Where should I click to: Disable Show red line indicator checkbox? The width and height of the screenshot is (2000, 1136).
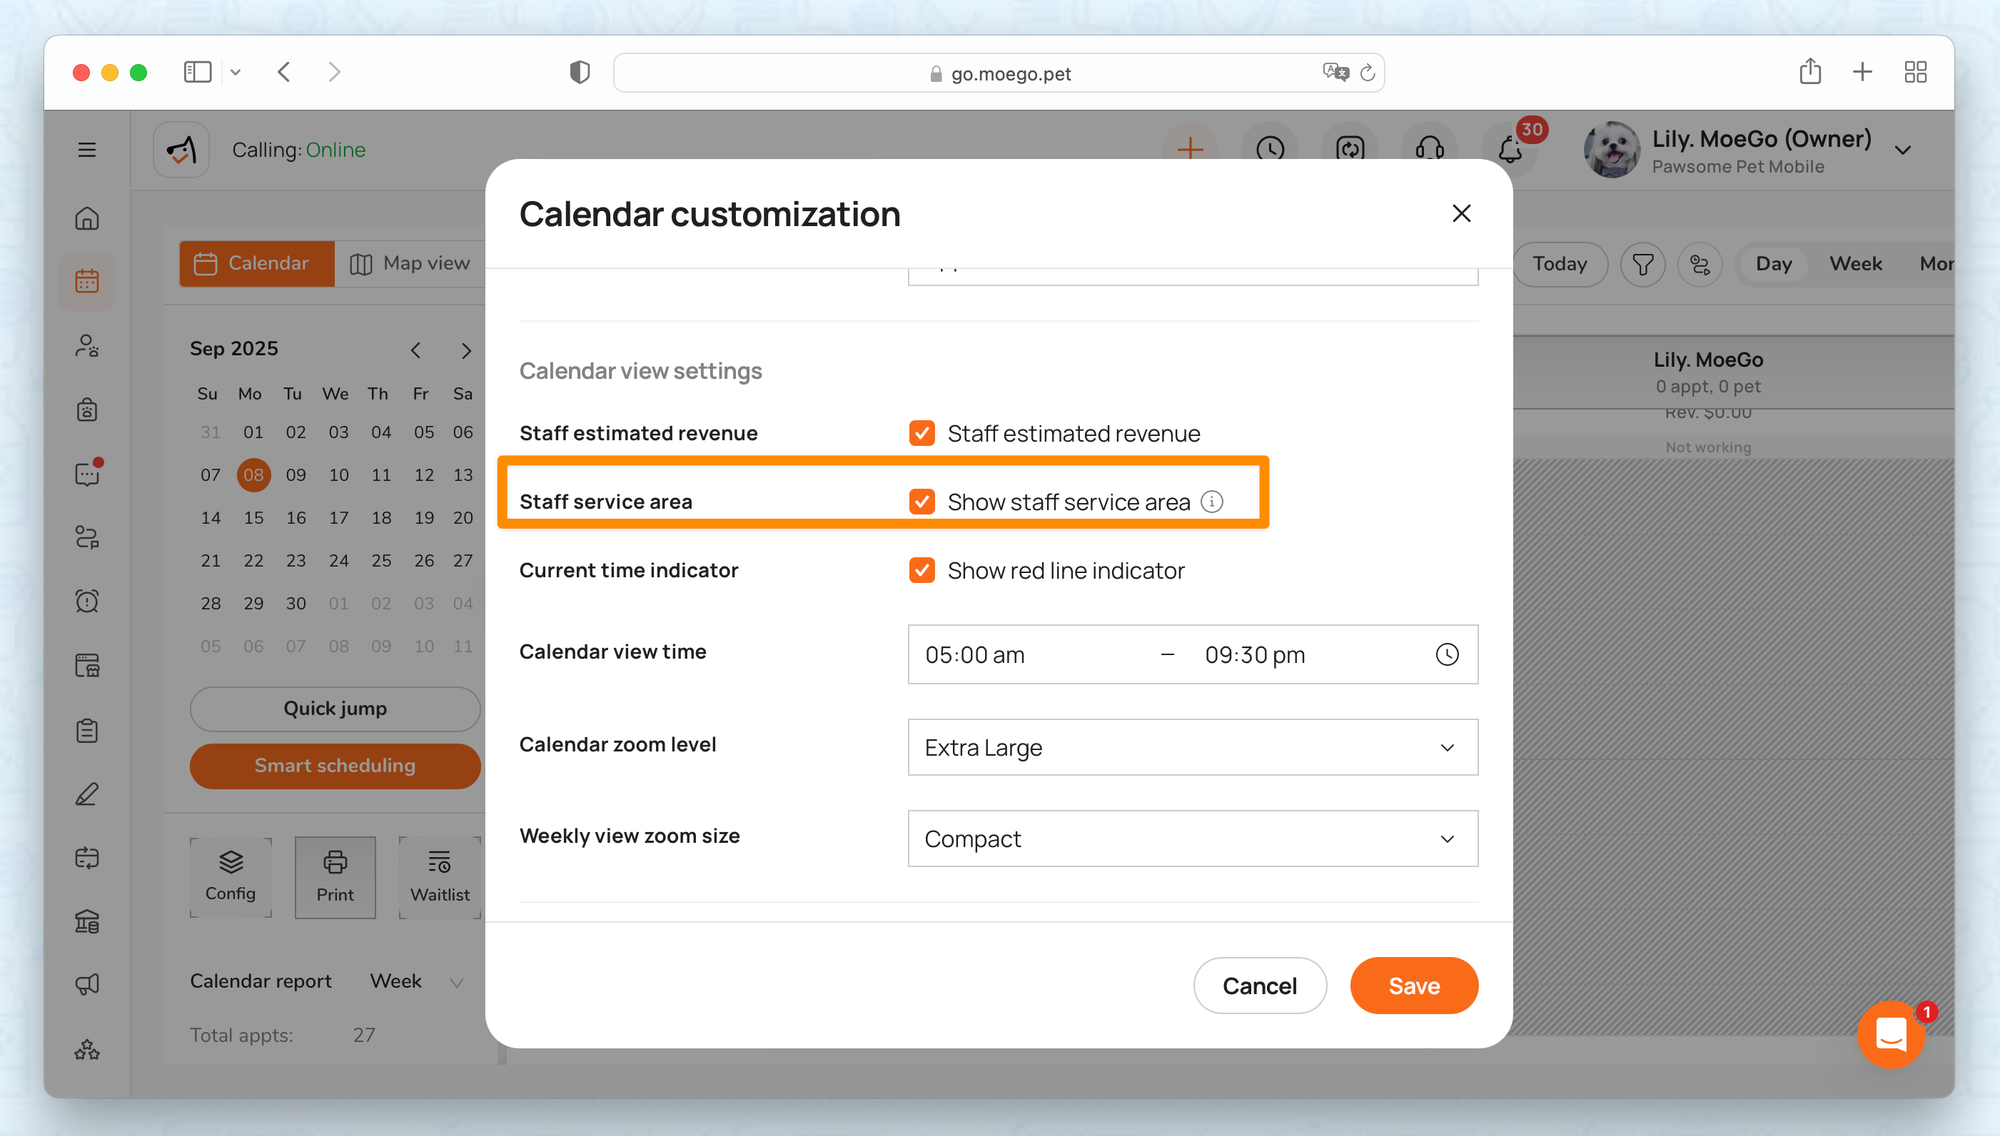[922, 571]
